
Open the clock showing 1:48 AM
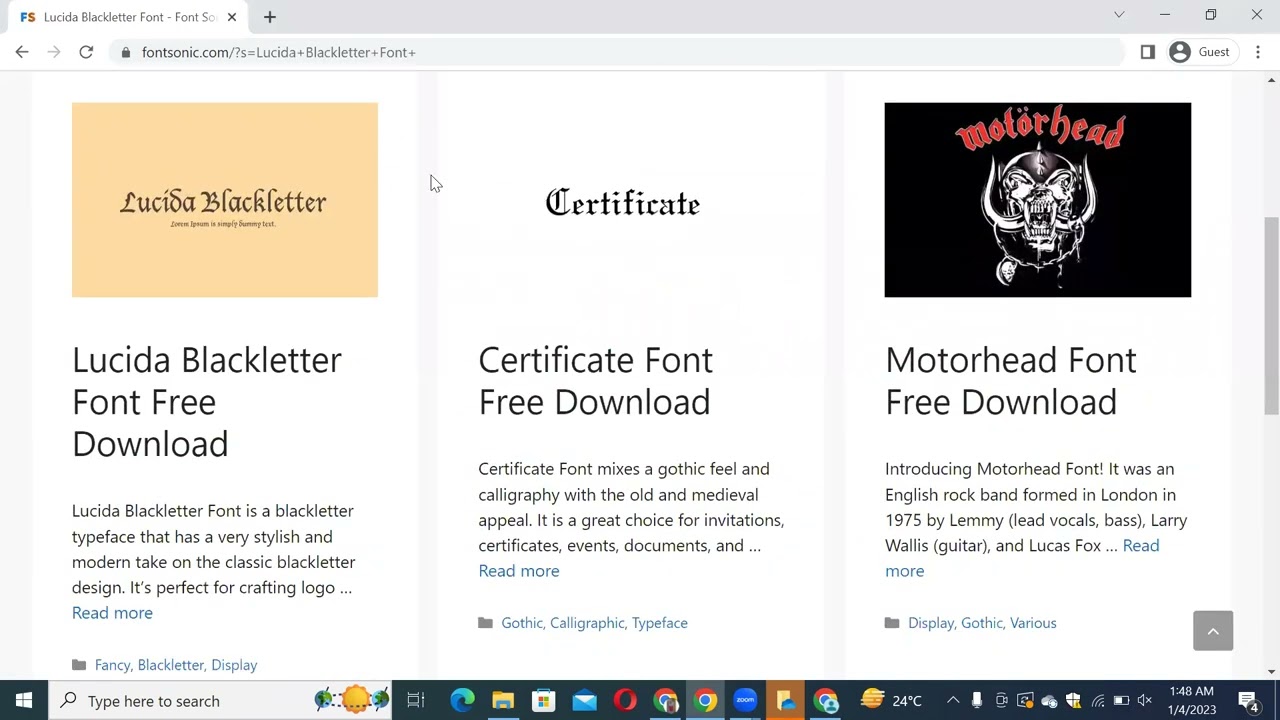click(1191, 700)
